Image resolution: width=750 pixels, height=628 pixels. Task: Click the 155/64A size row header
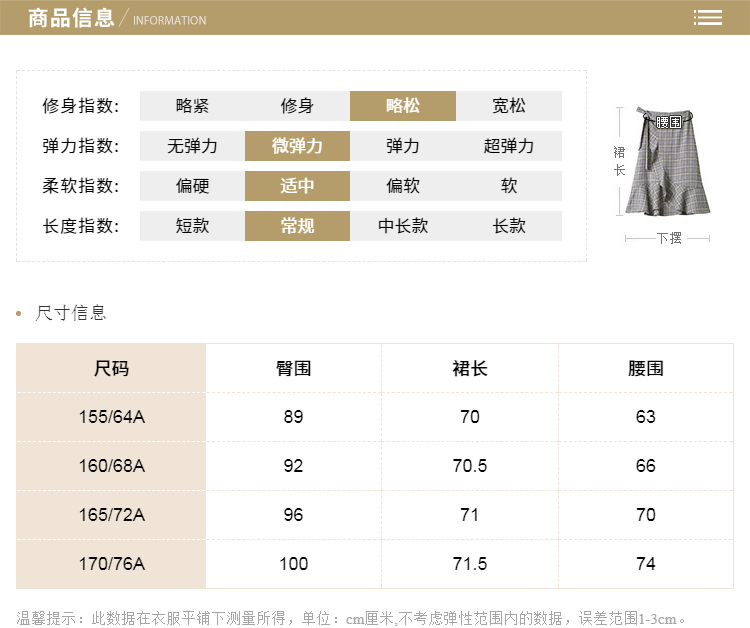coord(112,417)
